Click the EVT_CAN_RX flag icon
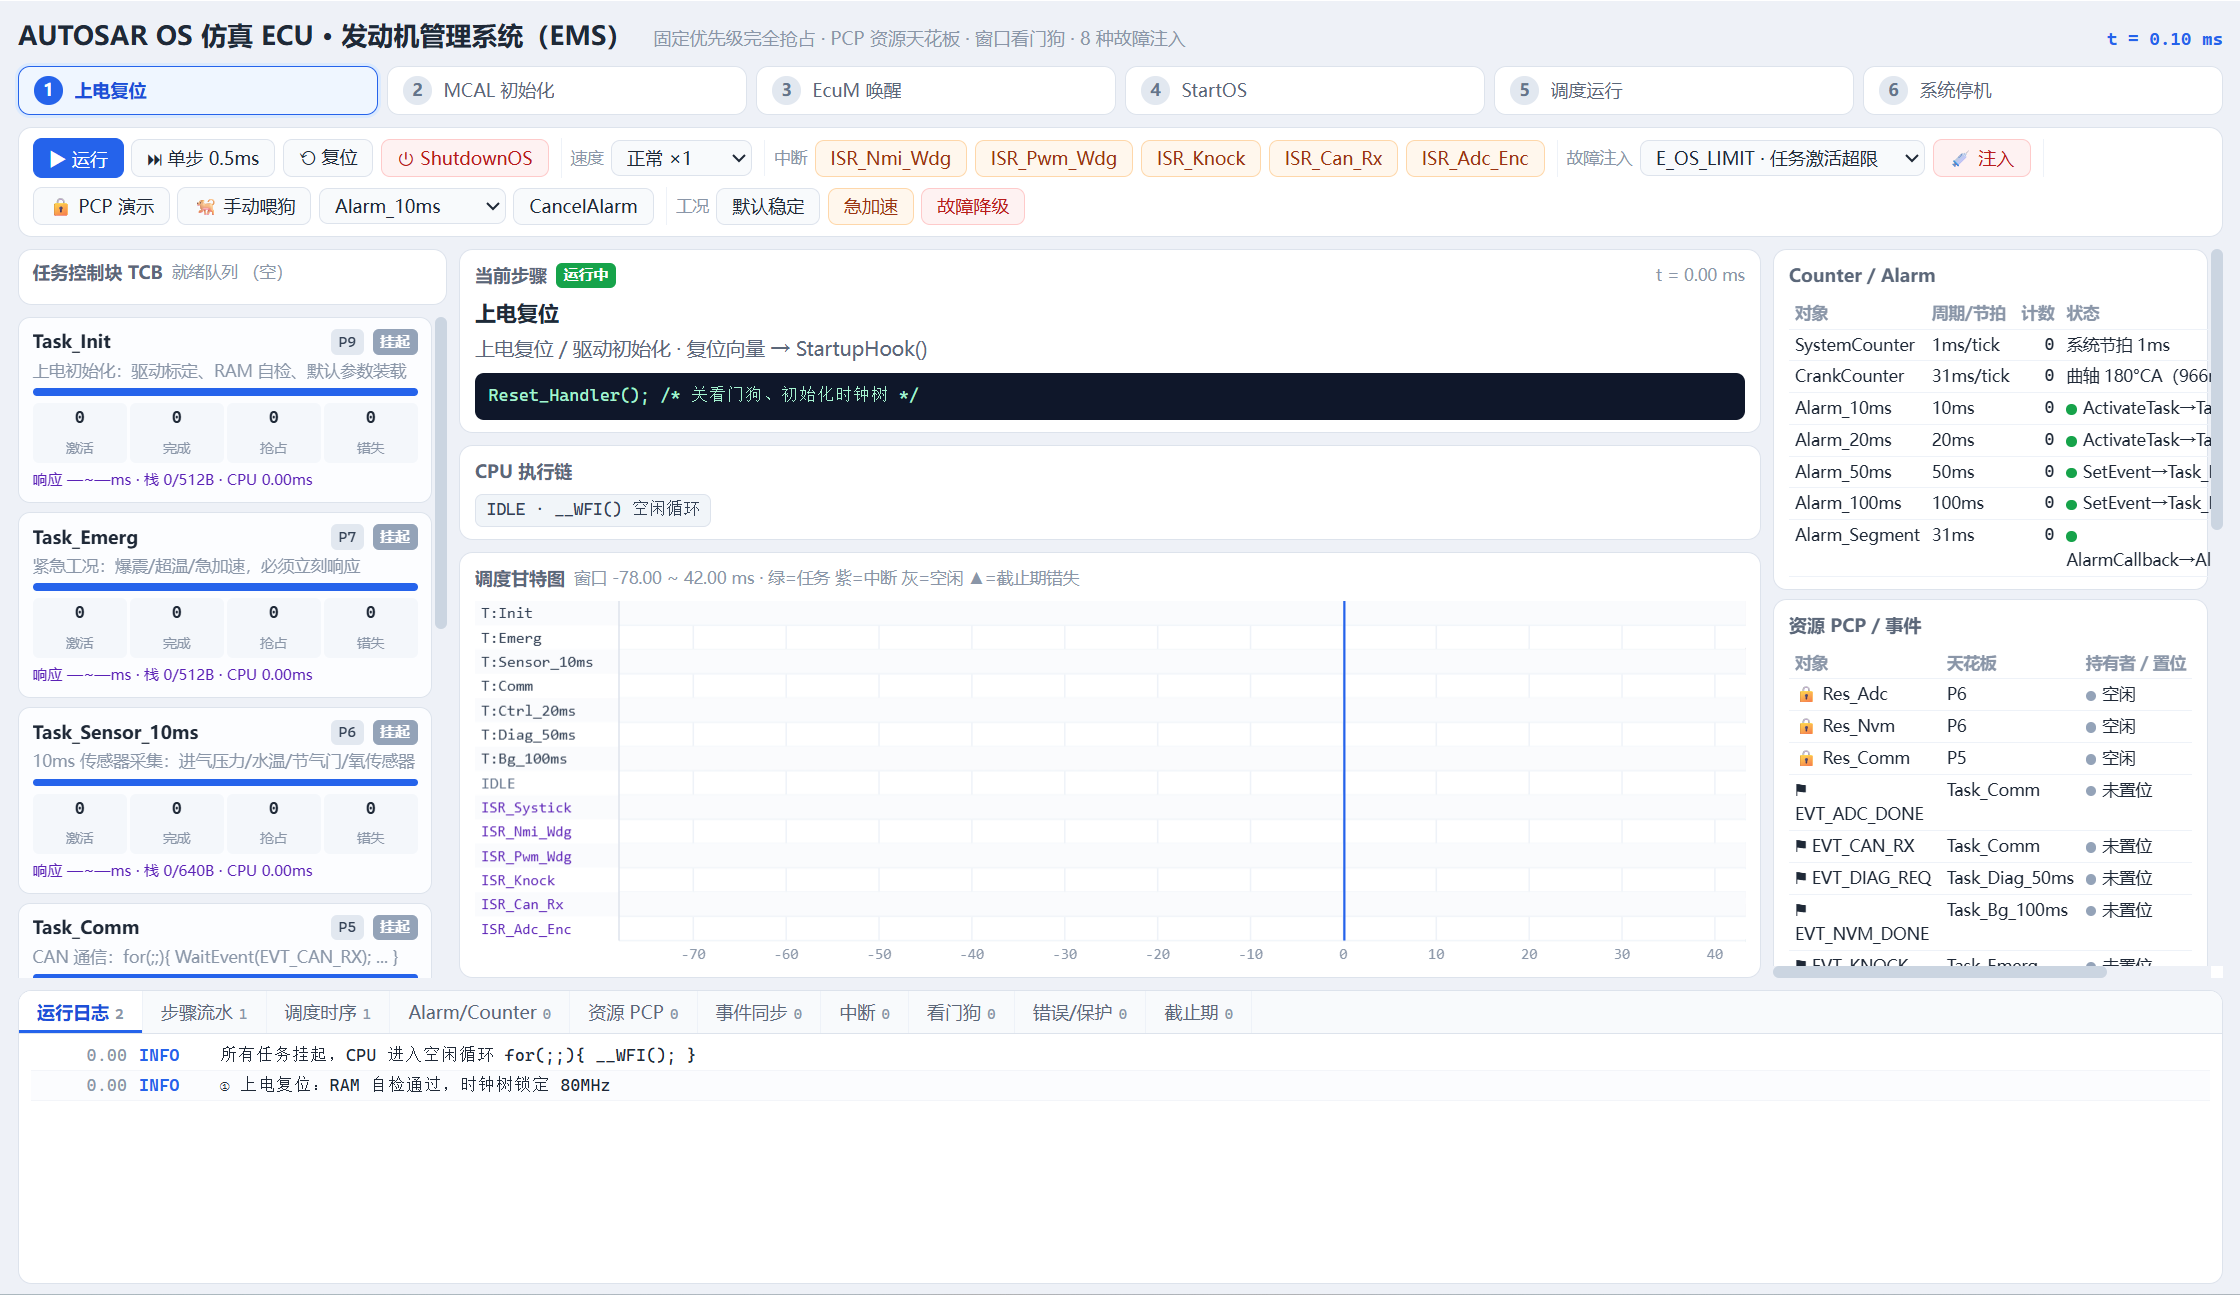 (x=1801, y=846)
